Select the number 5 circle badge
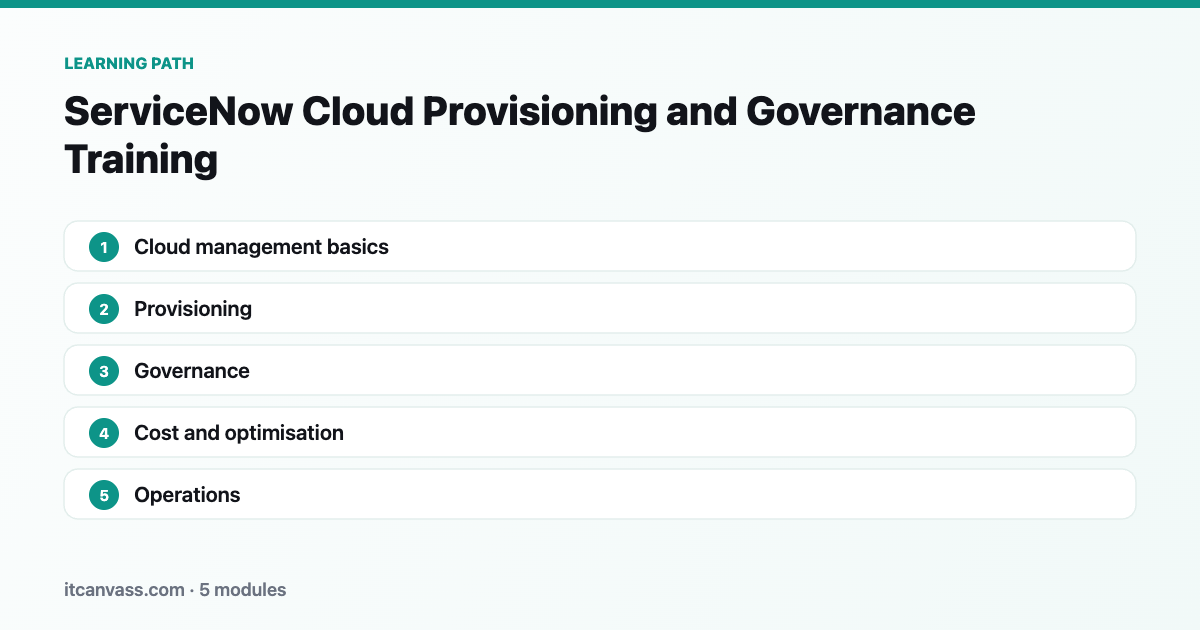 (x=104, y=494)
